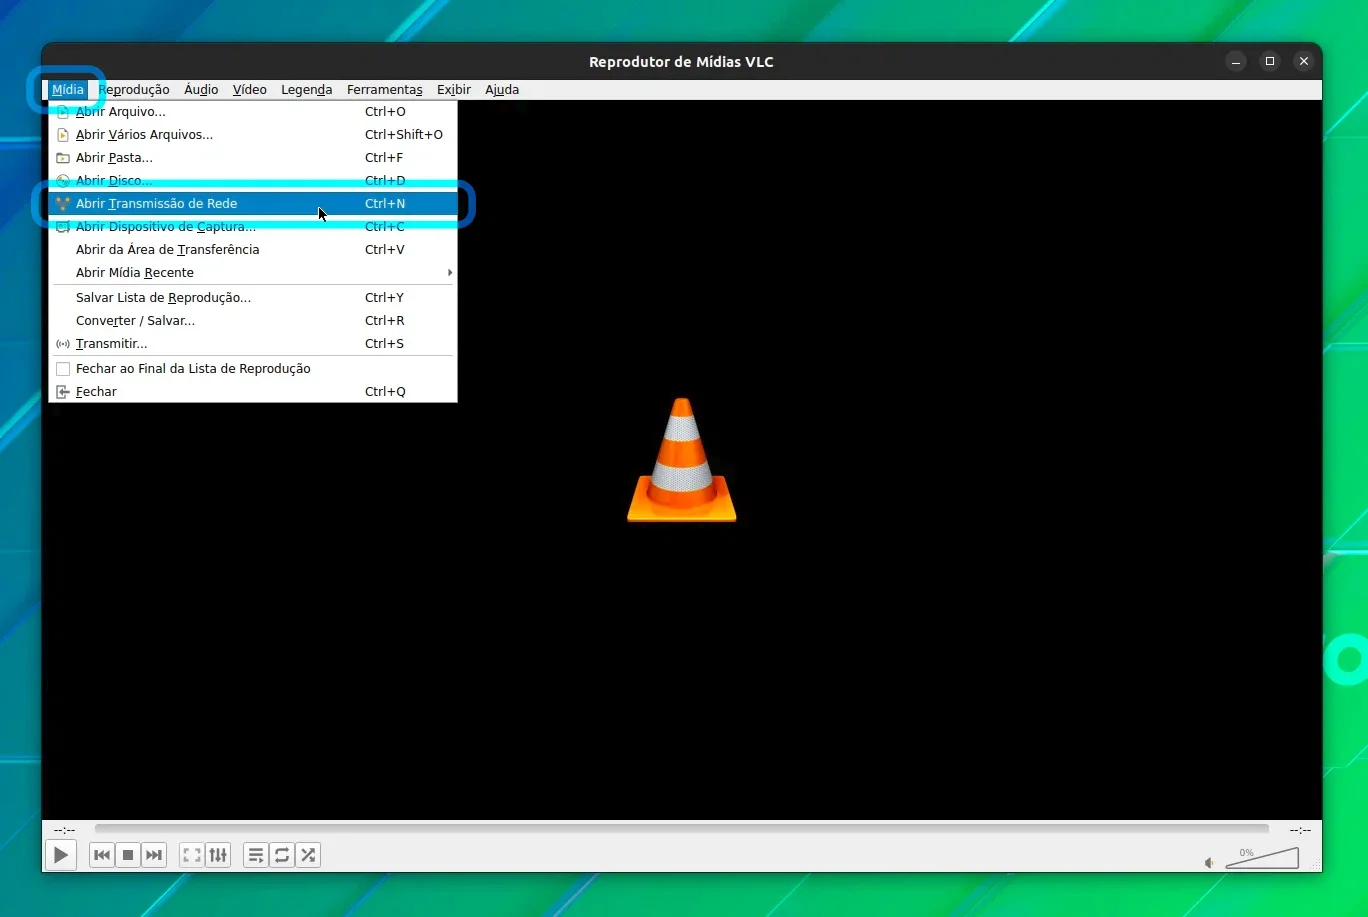This screenshot has width=1368, height=917.
Task: Click the playback seek bar
Action: coord(682,829)
